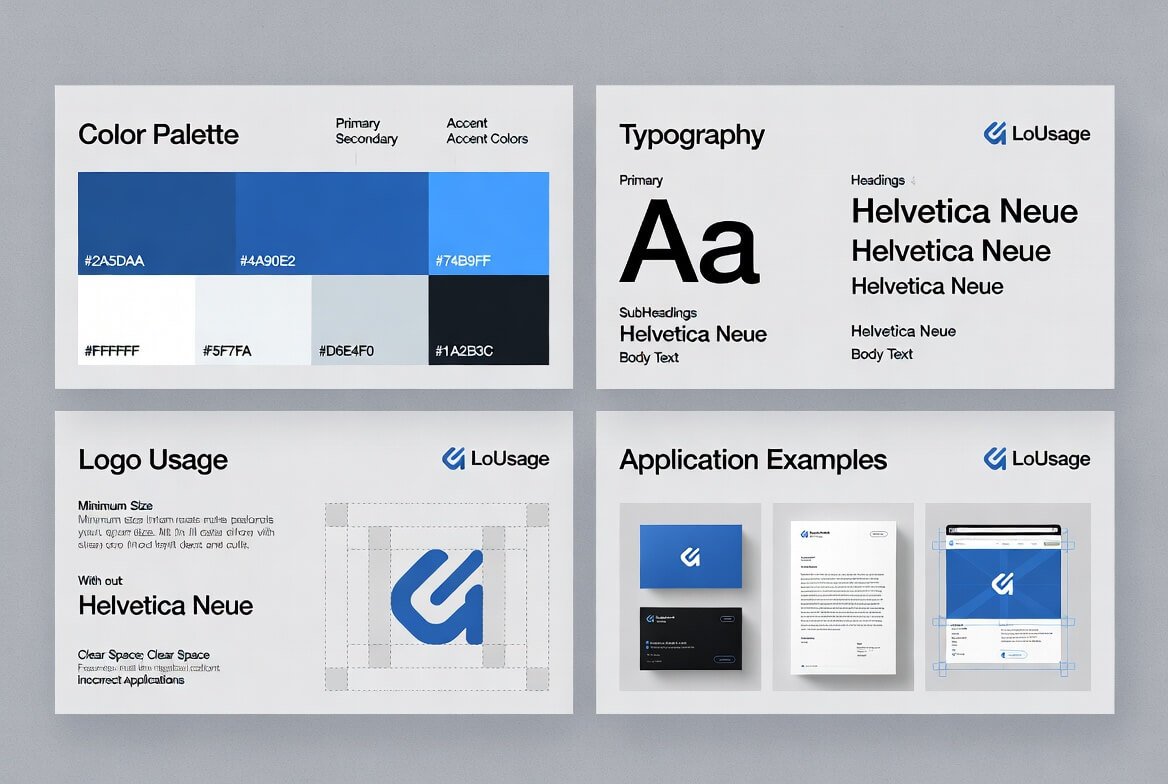Click the 'Typography' heading
The height and width of the screenshot is (784, 1168).
(692, 135)
